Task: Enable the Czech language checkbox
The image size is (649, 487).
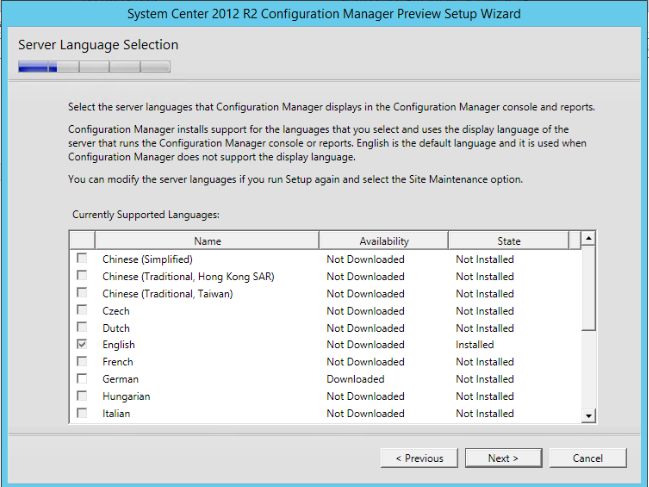Action: coord(81,311)
